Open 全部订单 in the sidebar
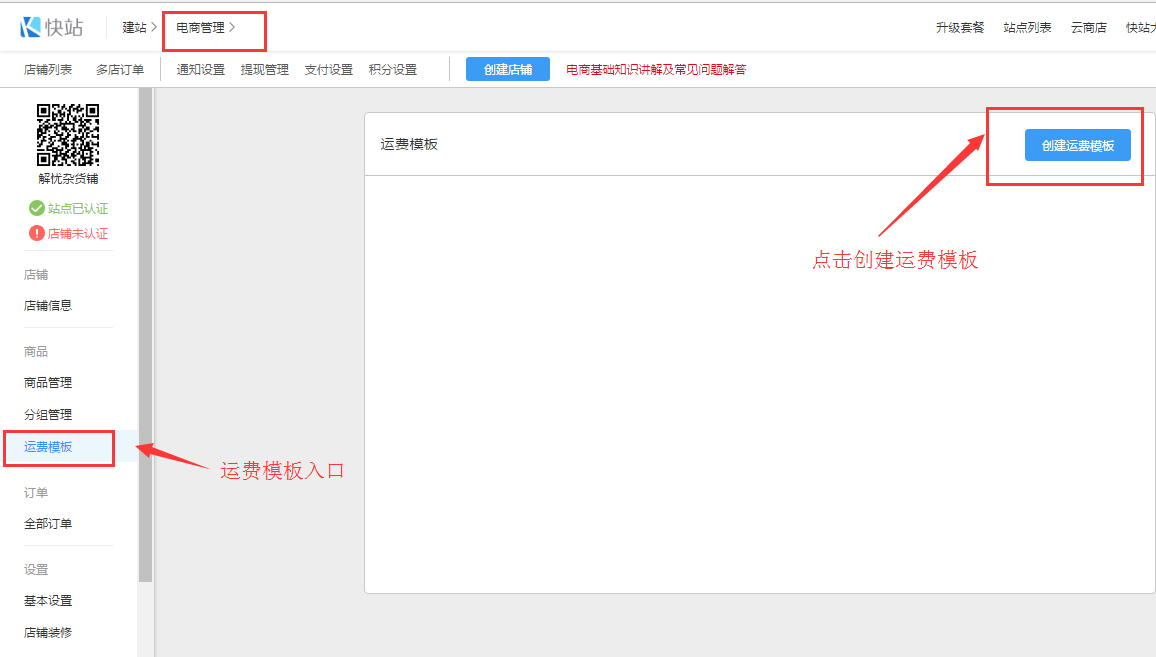The height and width of the screenshot is (657, 1156). coord(48,524)
